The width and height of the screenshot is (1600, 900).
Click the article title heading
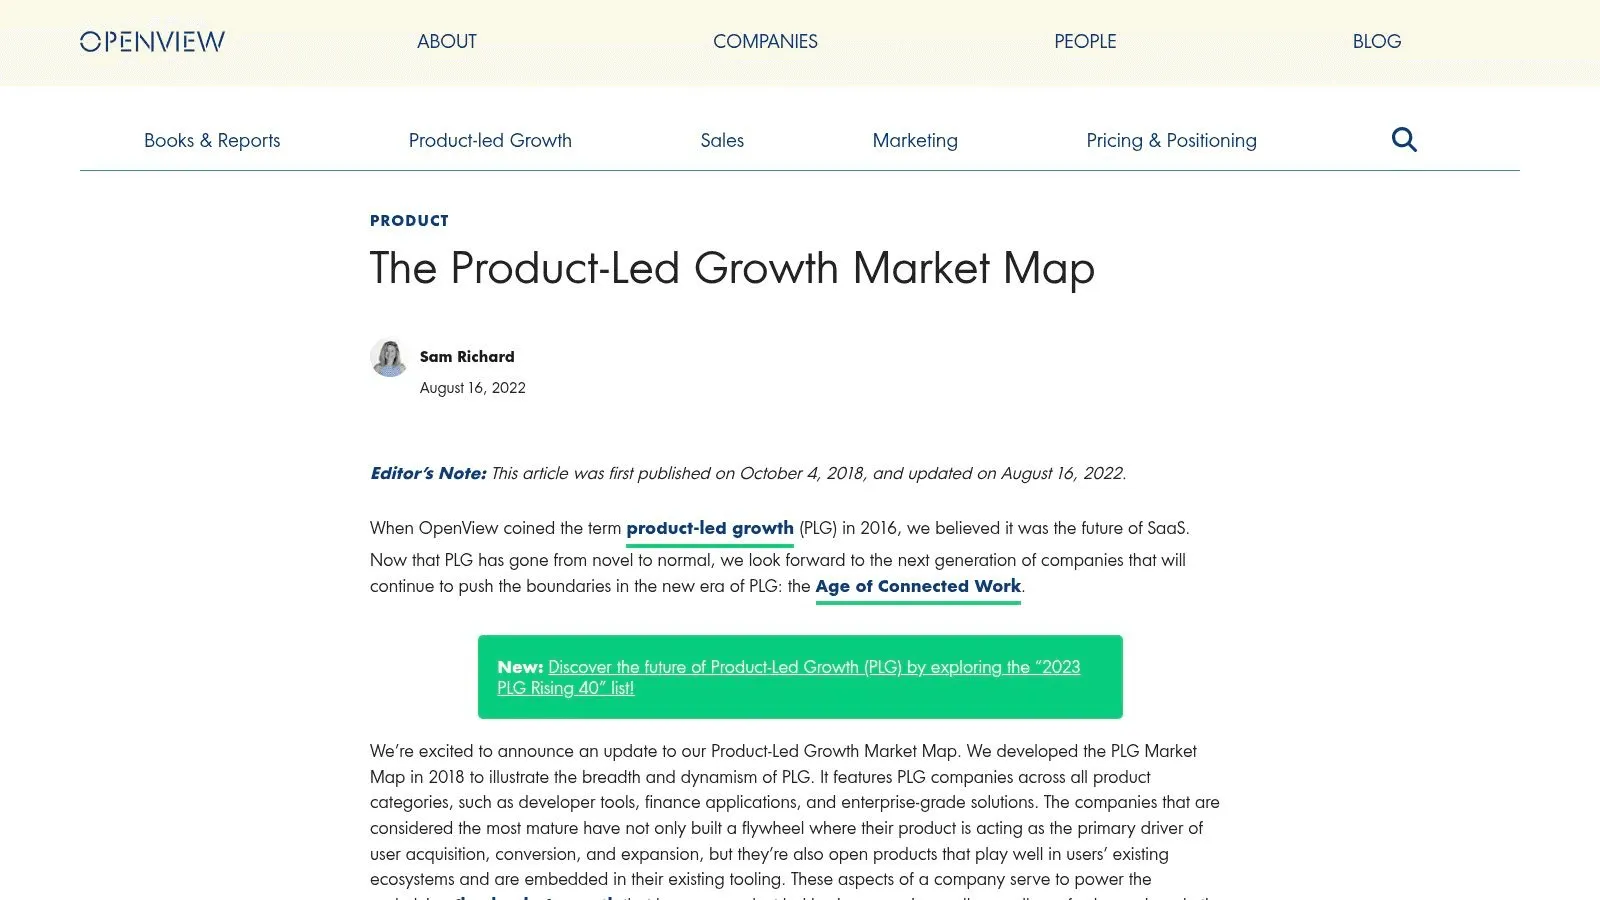tap(732, 268)
